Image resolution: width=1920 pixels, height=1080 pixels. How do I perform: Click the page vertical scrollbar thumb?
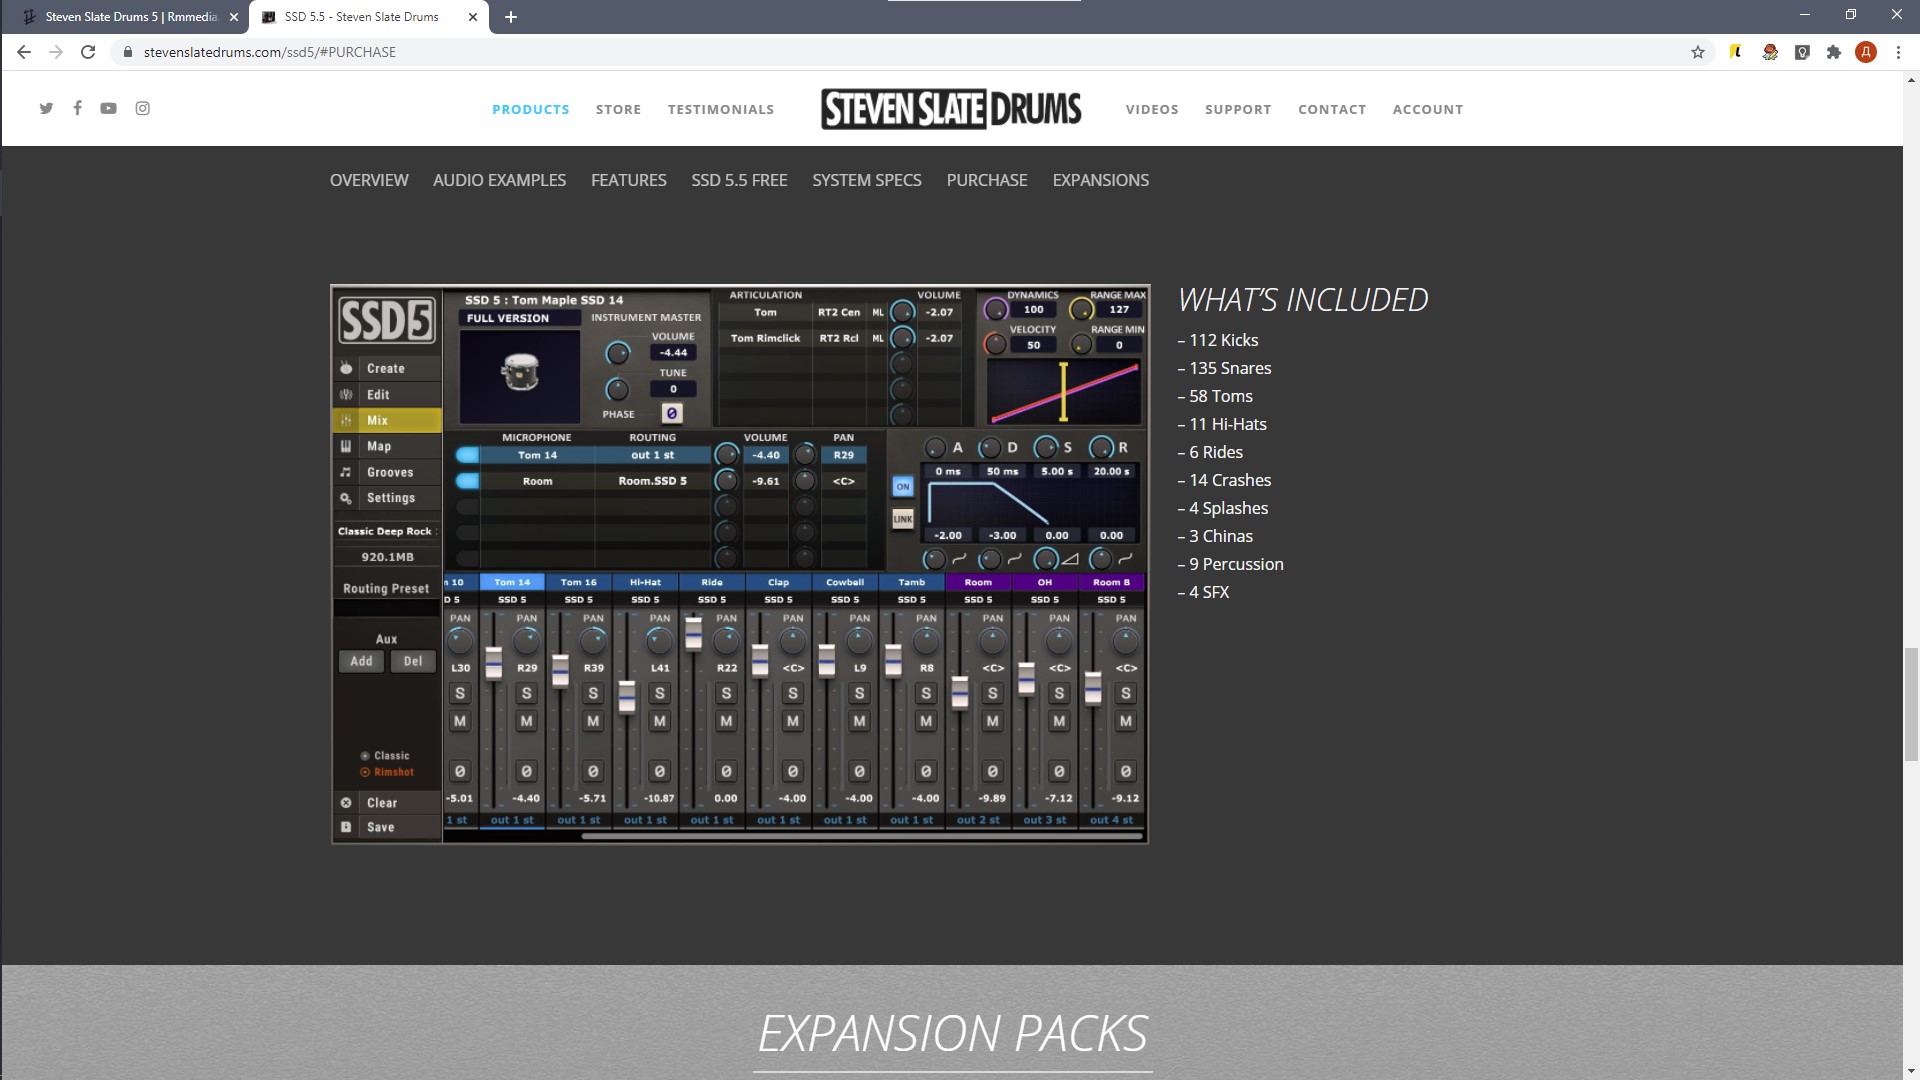coord(1911,704)
